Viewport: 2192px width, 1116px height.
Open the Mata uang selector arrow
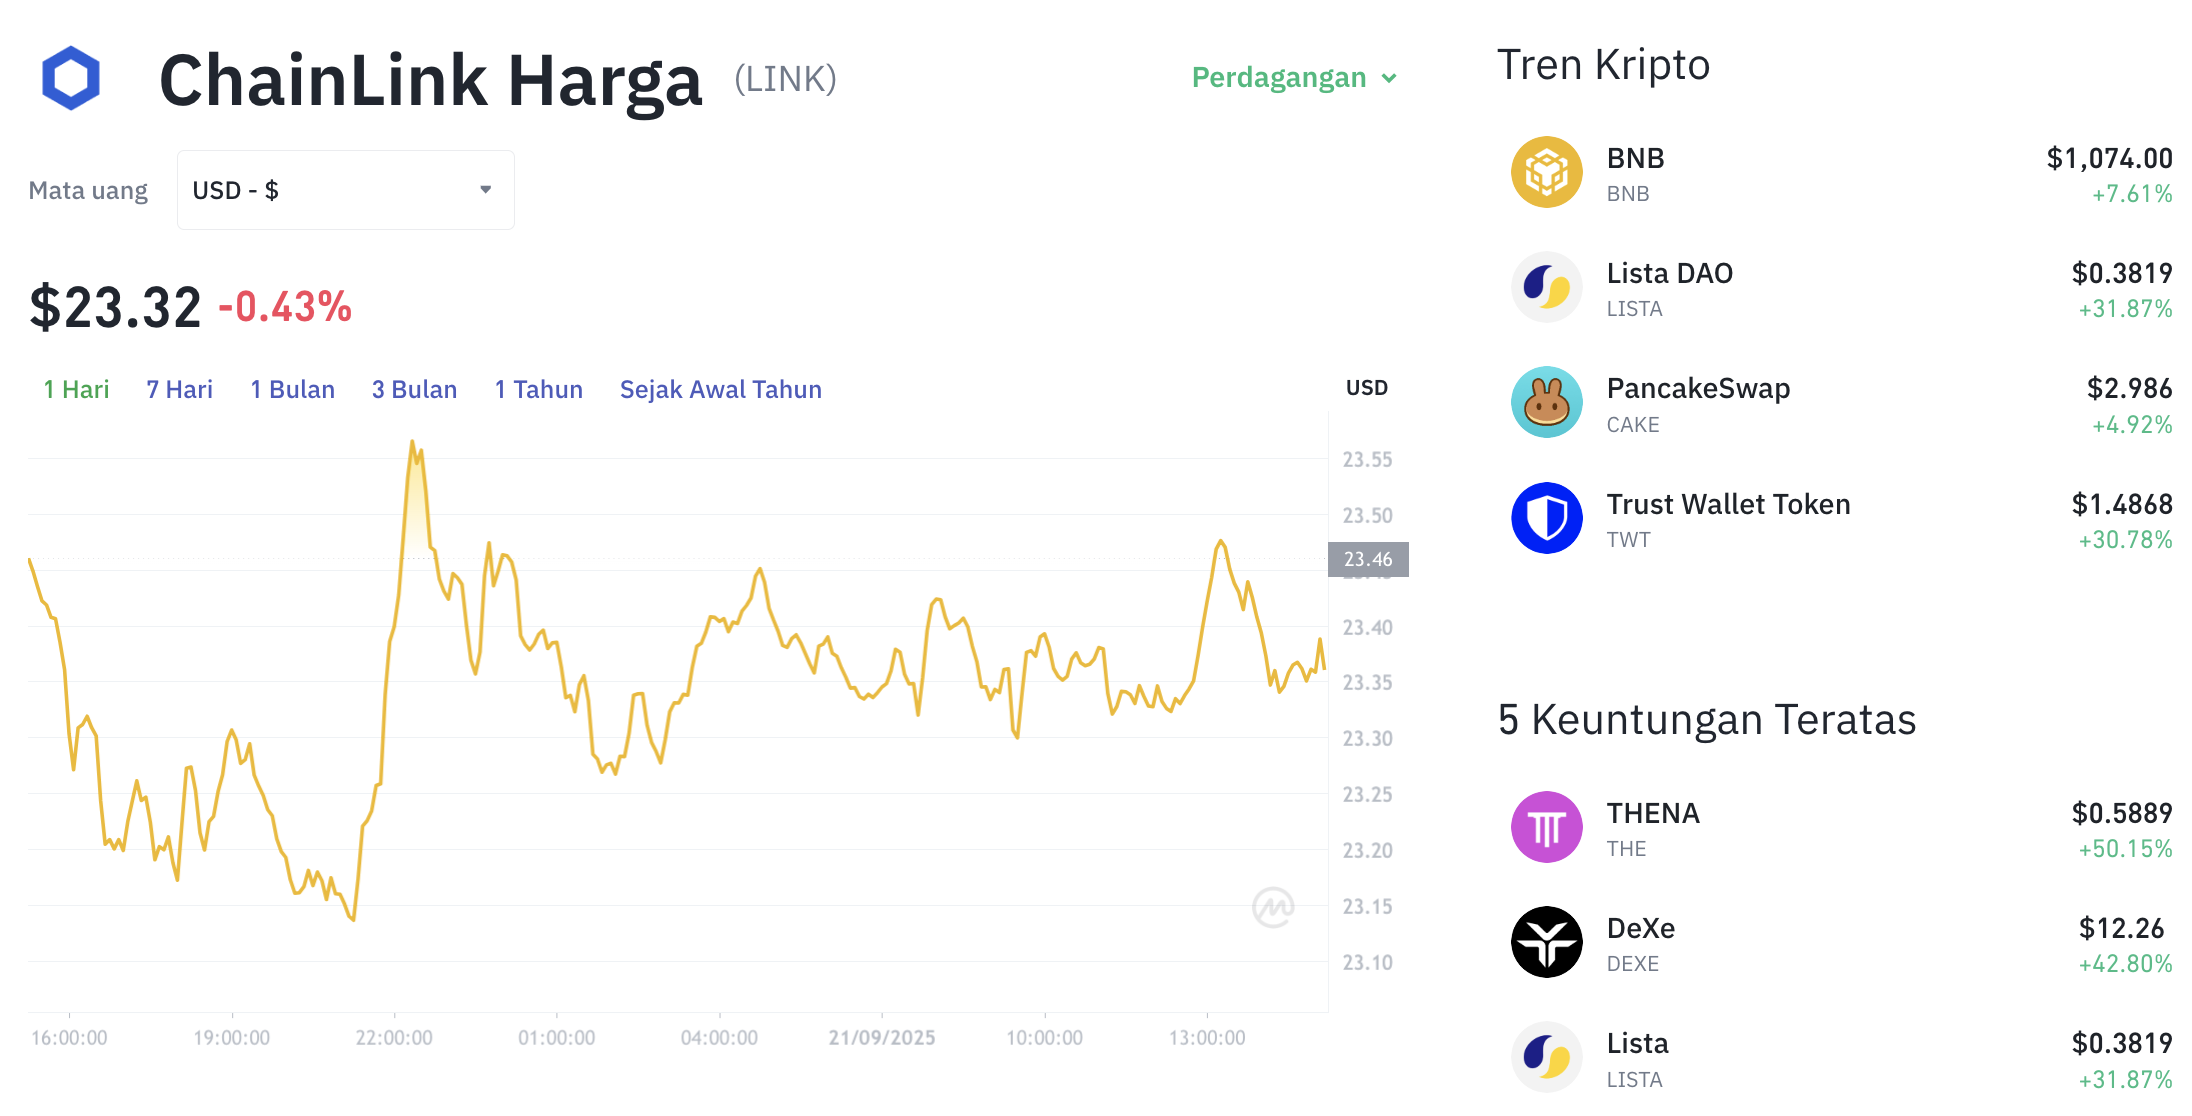pos(487,189)
